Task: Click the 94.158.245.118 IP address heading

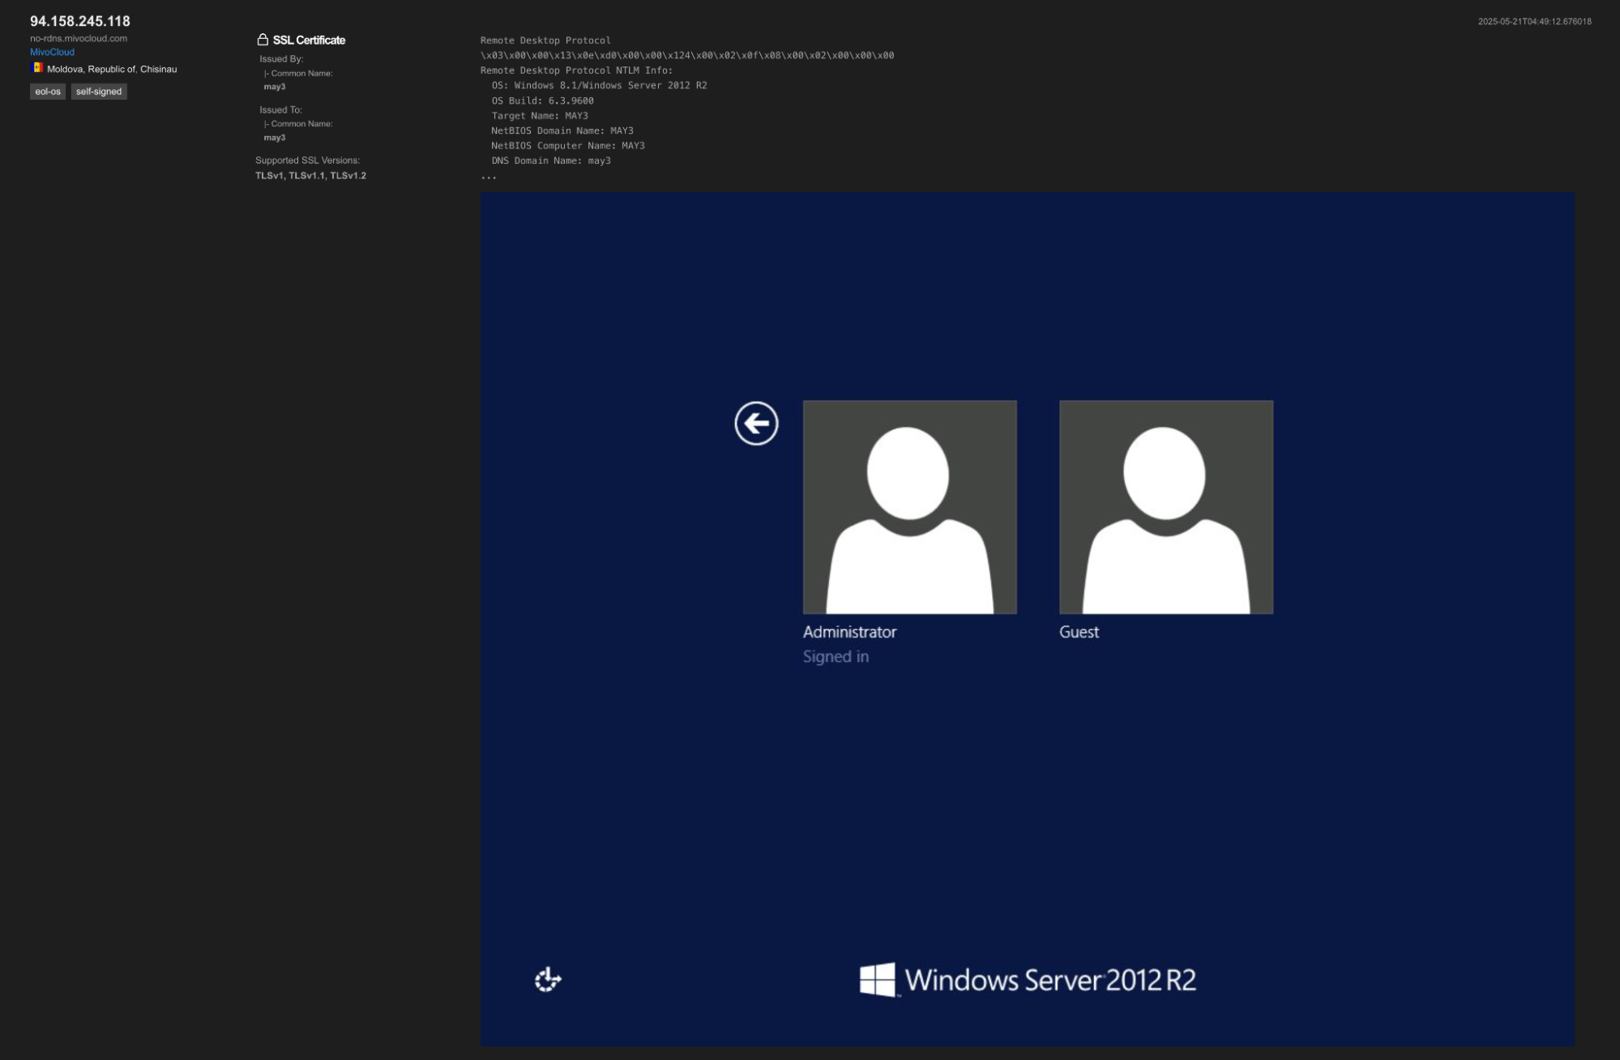Action: pos(80,21)
